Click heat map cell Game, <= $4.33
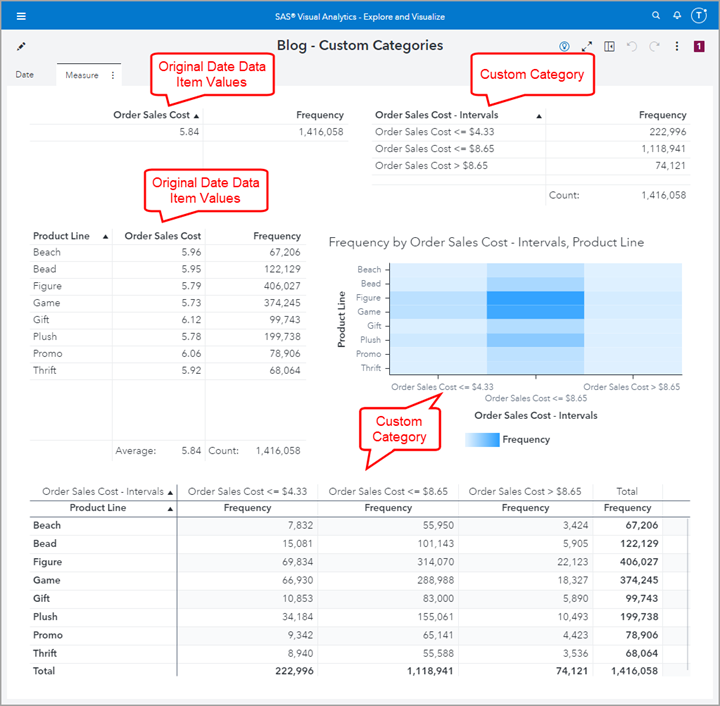This screenshot has height=706, width=720. coord(439,312)
